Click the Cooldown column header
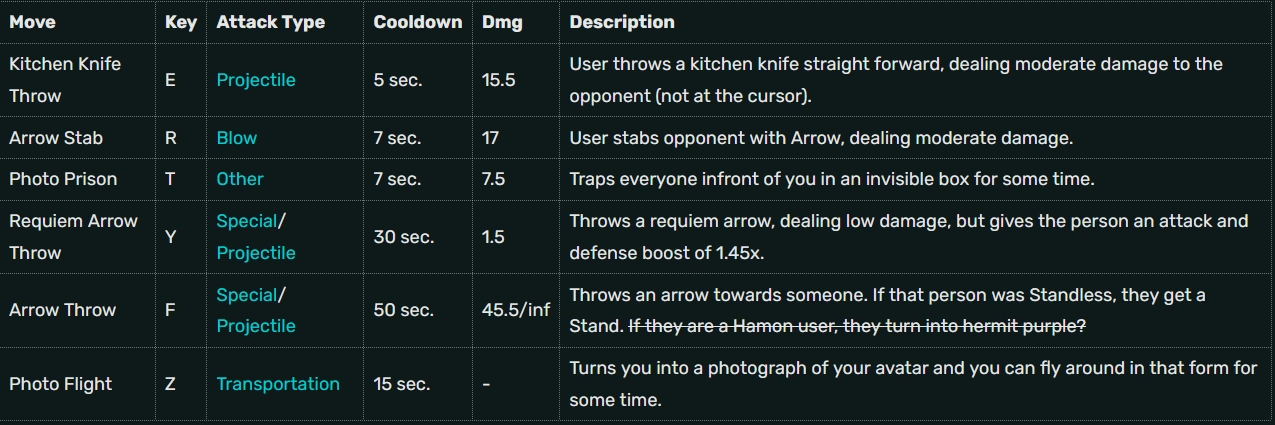The image size is (1275, 425). click(418, 22)
